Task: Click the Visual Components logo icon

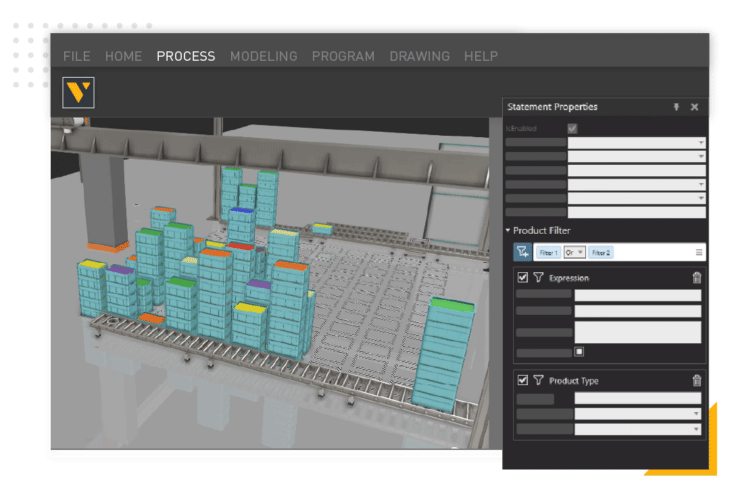Action: pyautogui.click(x=78, y=92)
